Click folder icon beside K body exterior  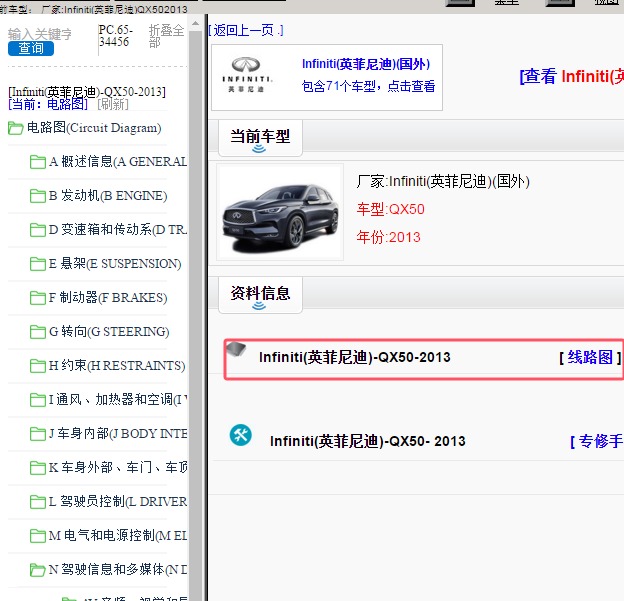click(x=38, y=468)
